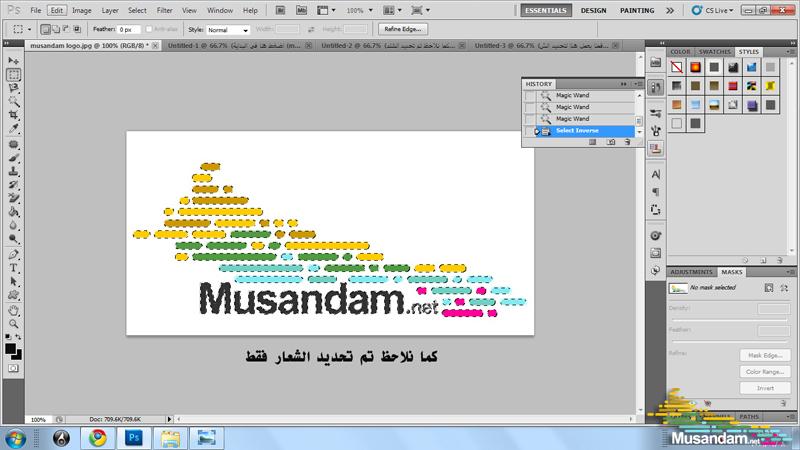This screenshot has width=800, height=450.
Task: Select the Hand tool
Action: click(x=13, y=310)
